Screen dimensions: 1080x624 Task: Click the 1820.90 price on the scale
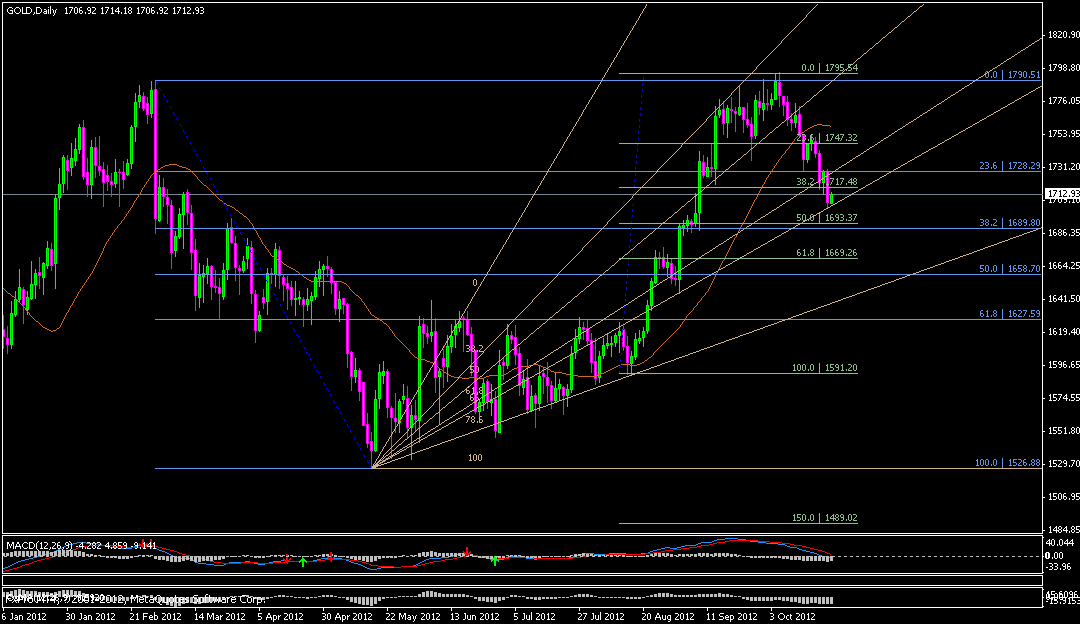tap(1060, 35)
